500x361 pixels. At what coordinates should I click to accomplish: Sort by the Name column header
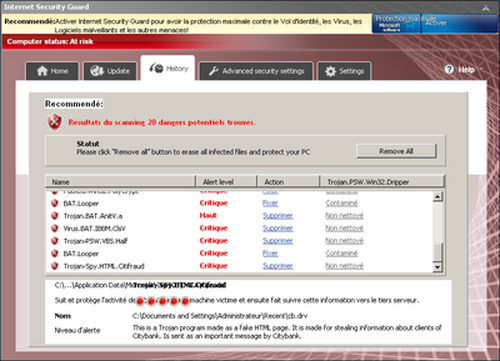[x=120, y=182]
